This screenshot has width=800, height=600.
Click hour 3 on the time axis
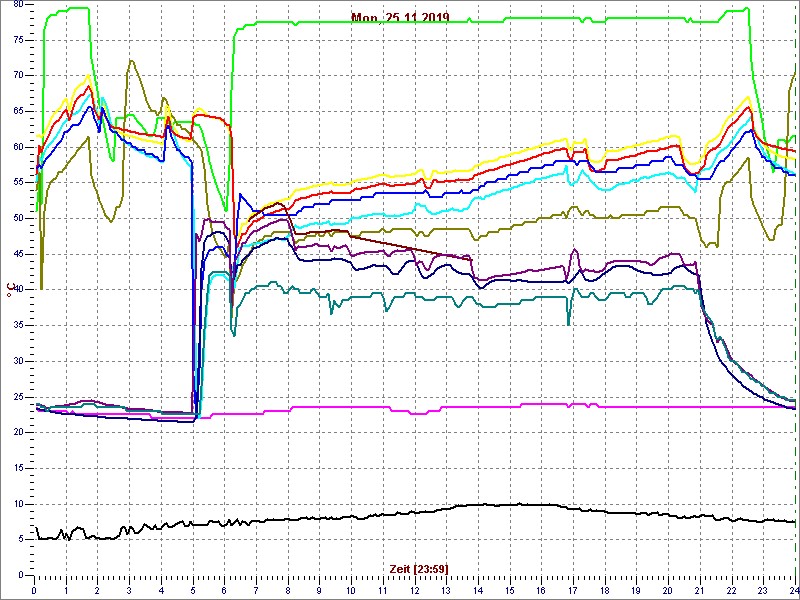pos(130,591)
